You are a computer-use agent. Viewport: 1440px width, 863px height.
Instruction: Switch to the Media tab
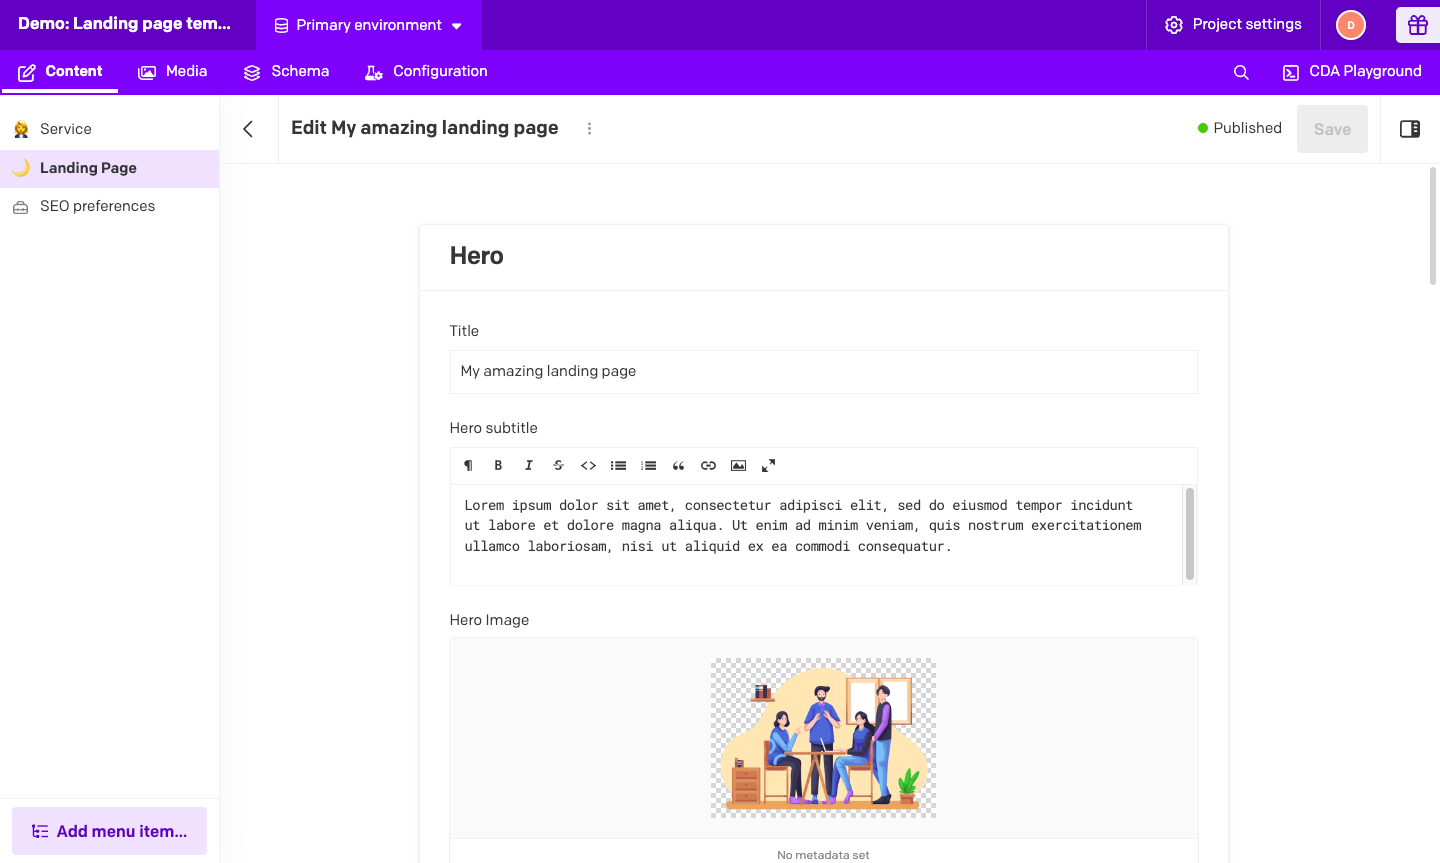pyautogui.click(x=172, y=71)
